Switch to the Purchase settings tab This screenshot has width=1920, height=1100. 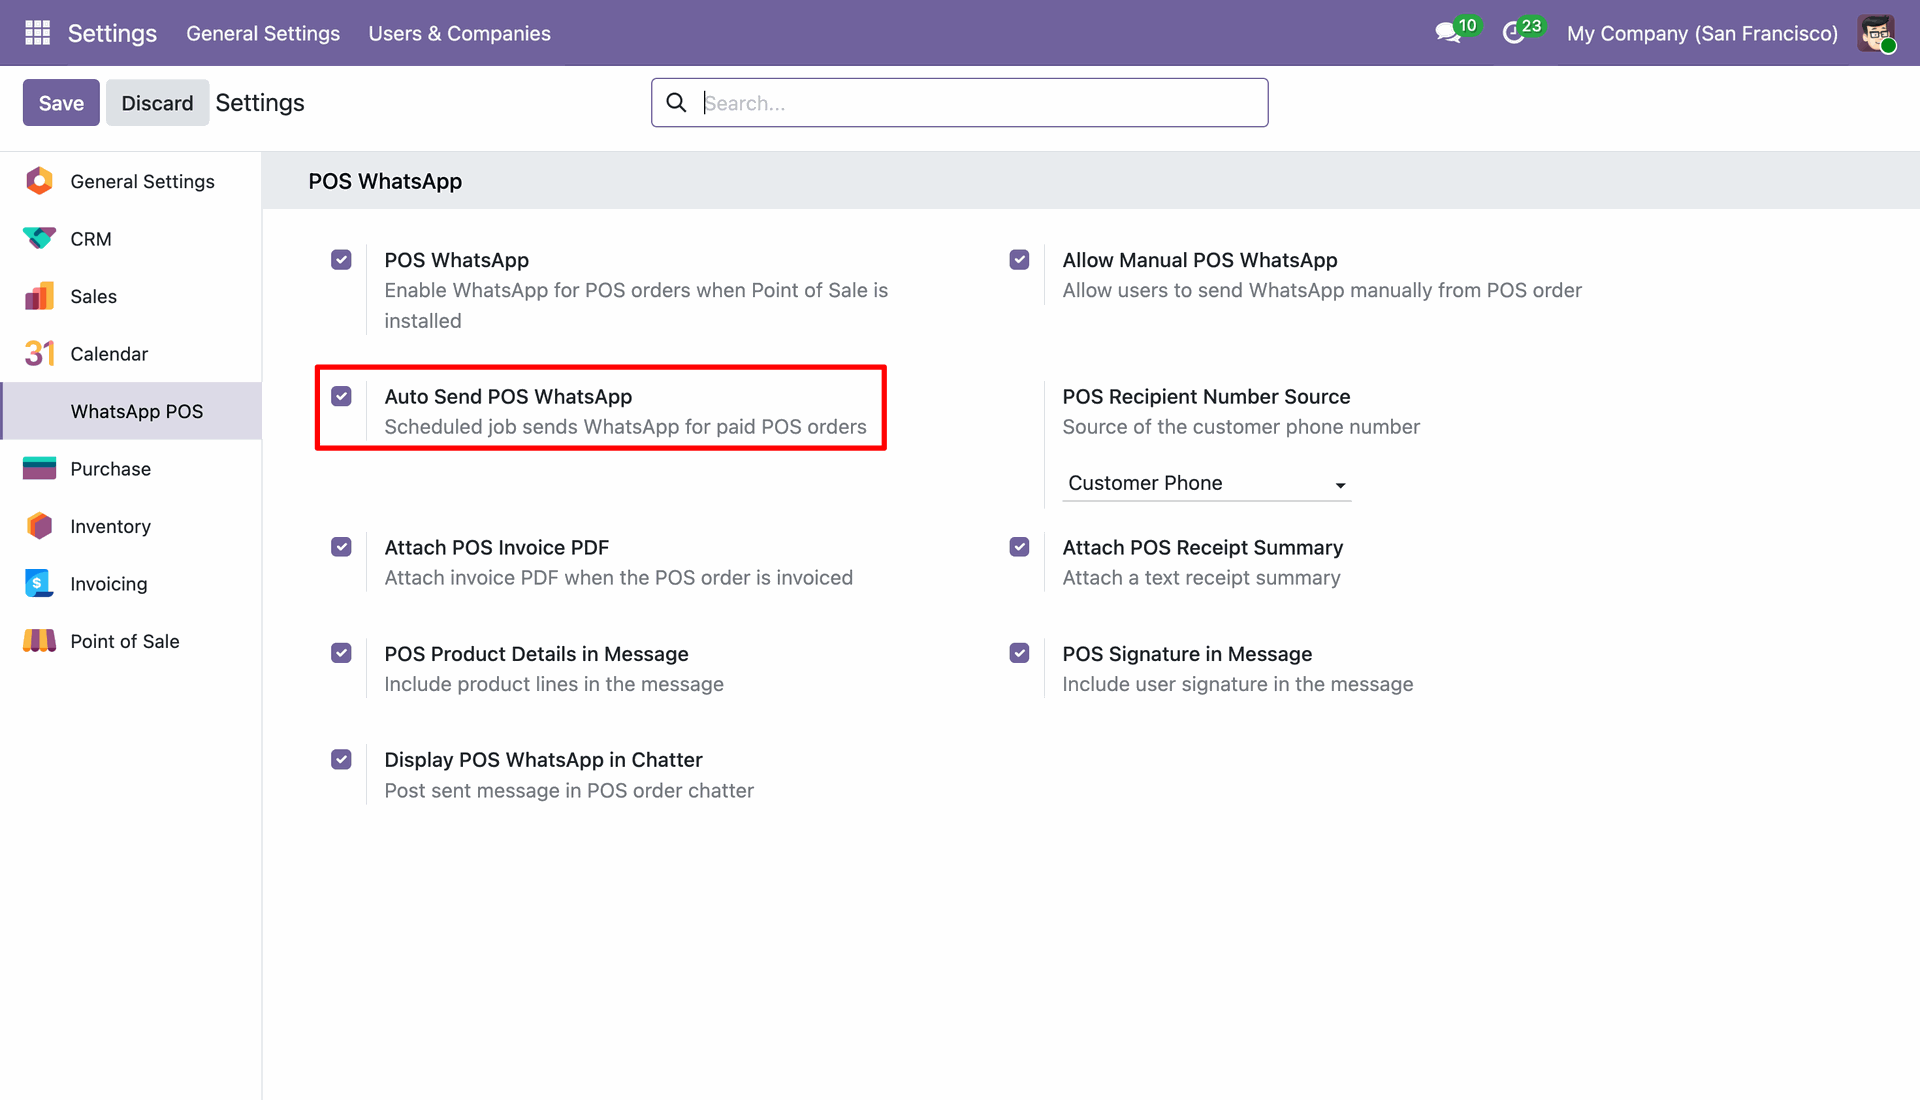click(x=131, y=469)
